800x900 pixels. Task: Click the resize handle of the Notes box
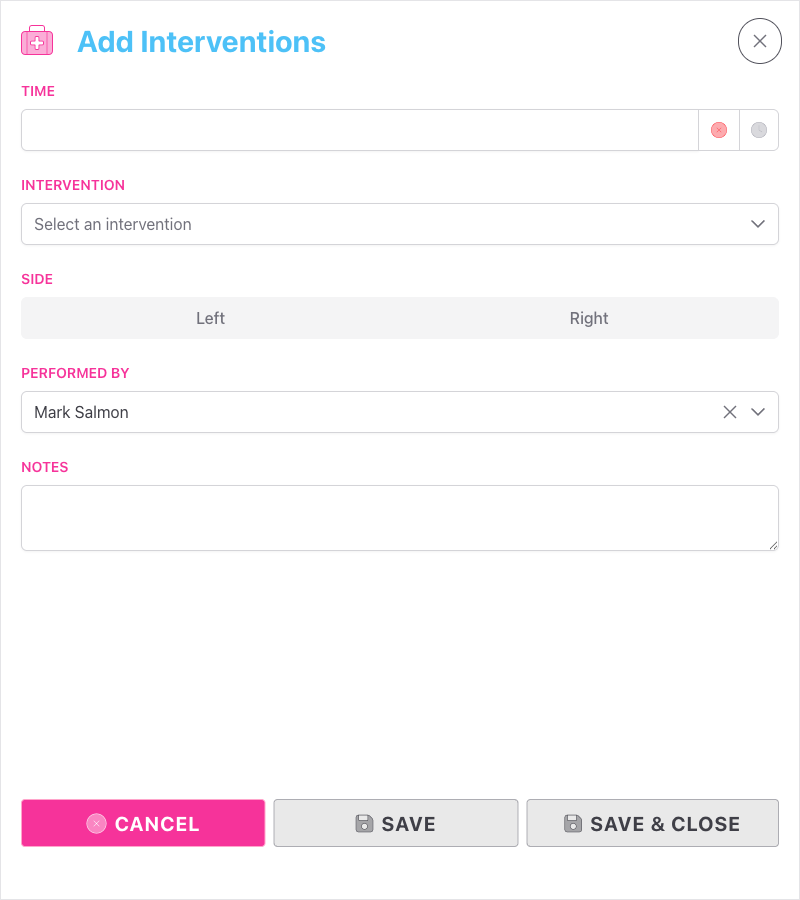click(x=774, y=546)
